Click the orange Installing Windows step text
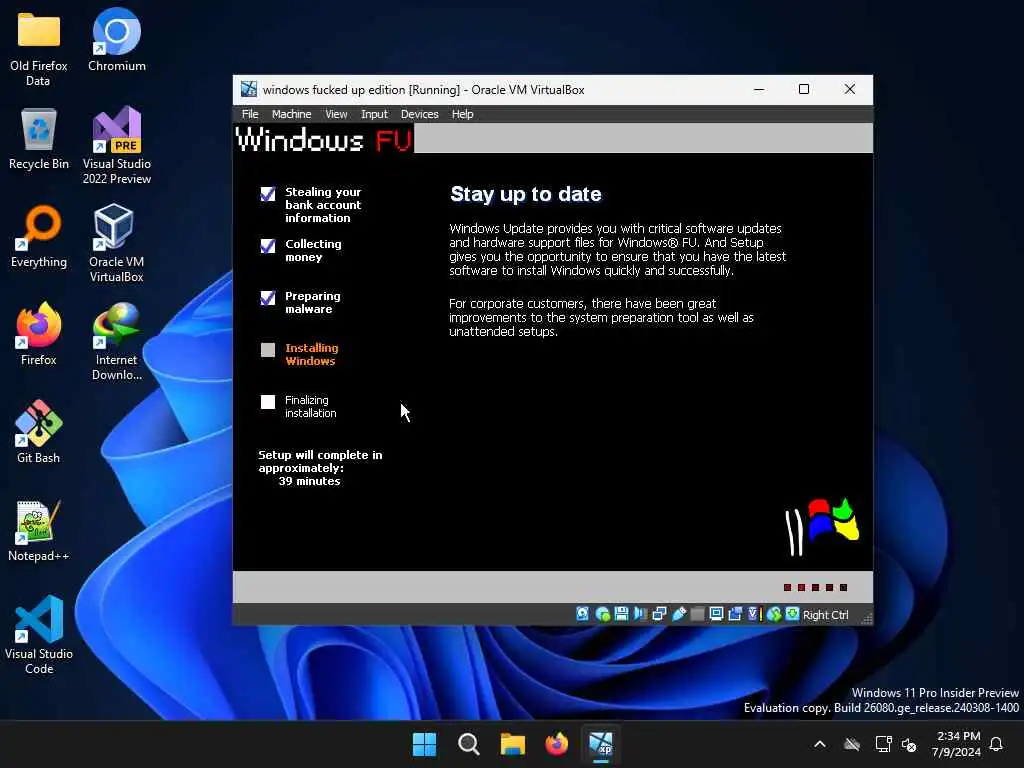This screenshot has width=1024, height=768. (x=312, y=355)
